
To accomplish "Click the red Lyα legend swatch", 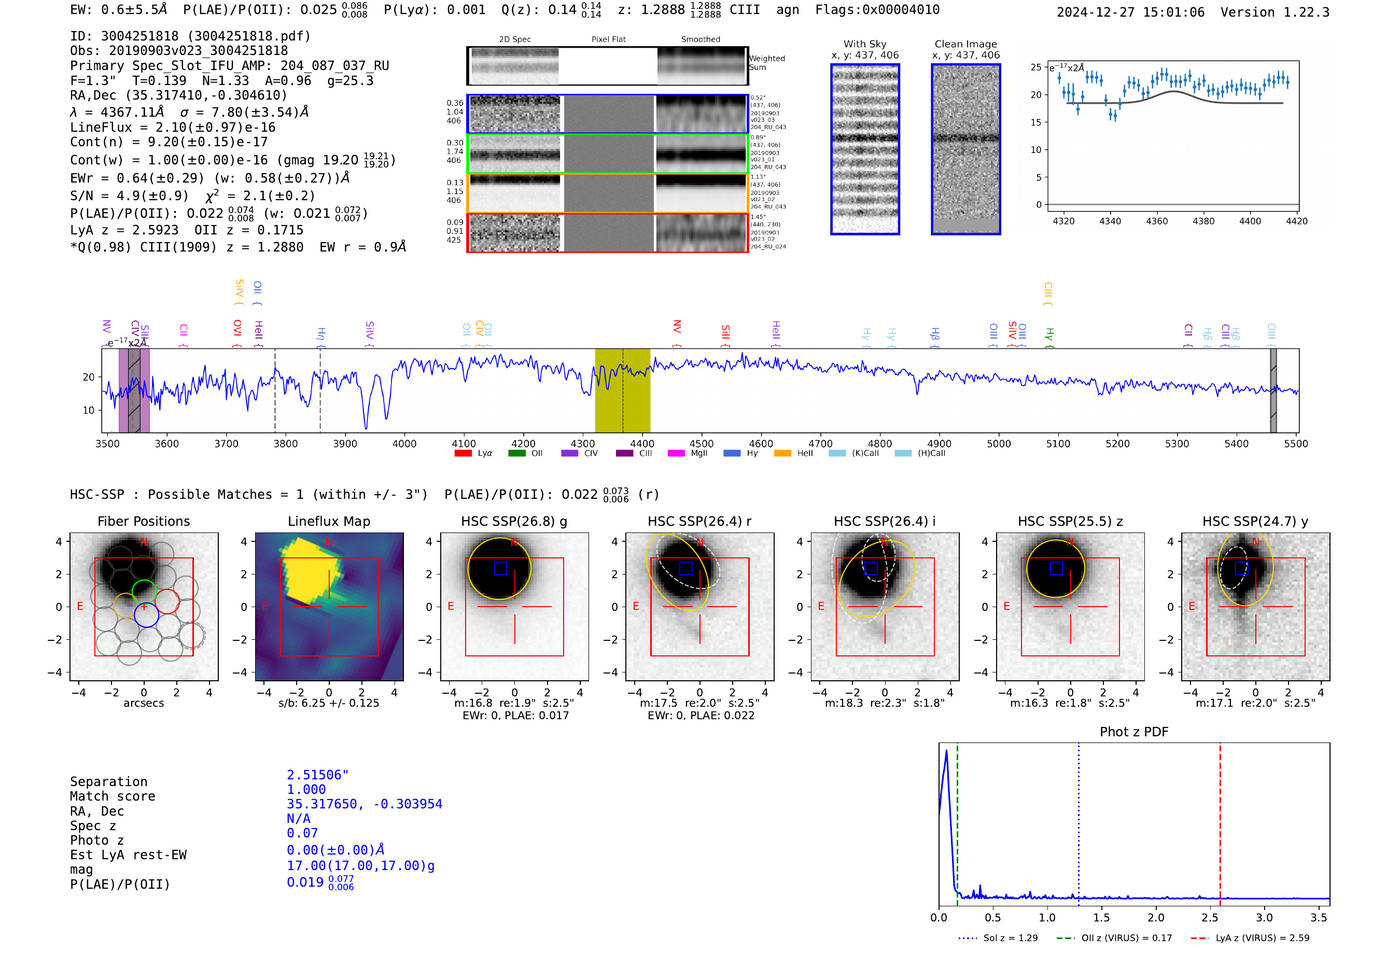I will (462, 453).
